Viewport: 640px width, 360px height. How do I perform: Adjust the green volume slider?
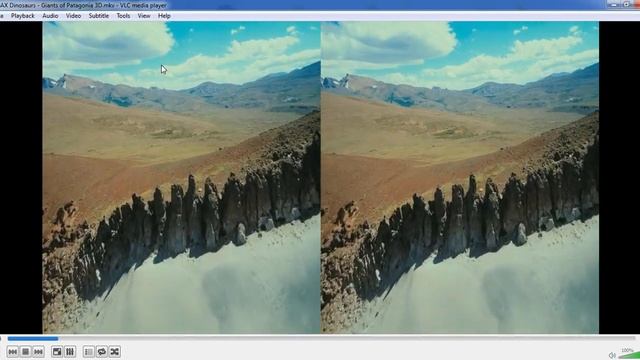[x=629, y=355]
